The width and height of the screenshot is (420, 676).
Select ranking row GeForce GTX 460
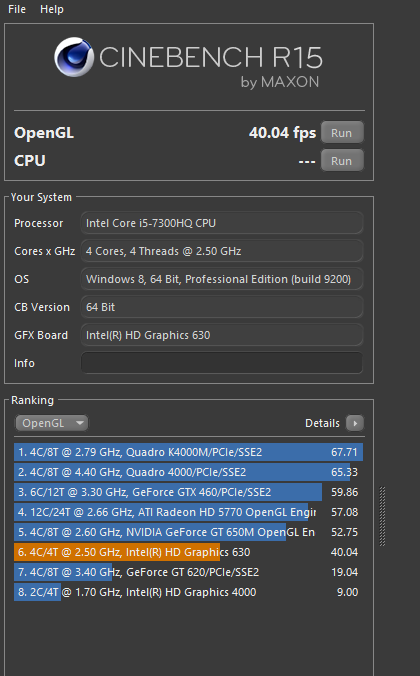[188, 492]
